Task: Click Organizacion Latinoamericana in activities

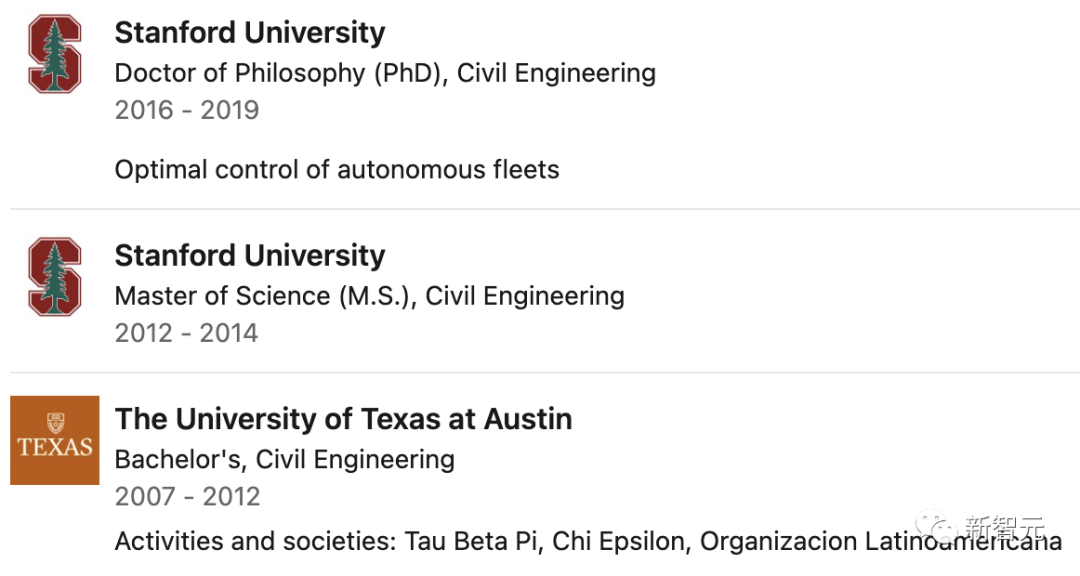Action: click(x=880, y=542)
